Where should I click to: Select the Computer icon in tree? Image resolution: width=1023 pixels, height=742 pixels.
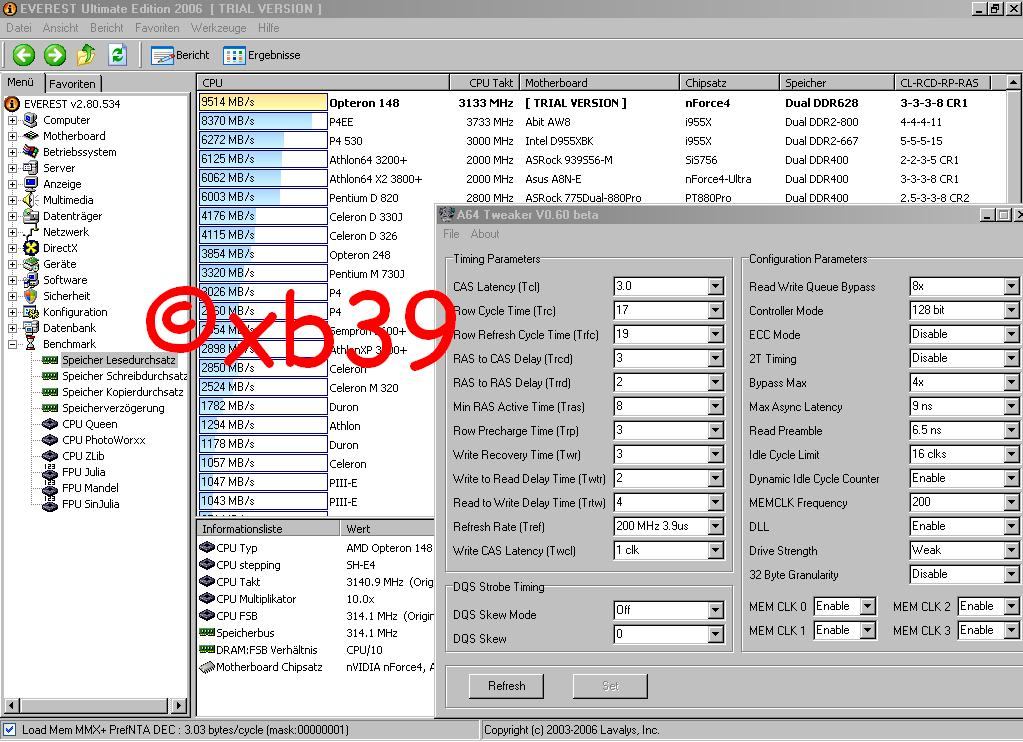pos(31,120)
